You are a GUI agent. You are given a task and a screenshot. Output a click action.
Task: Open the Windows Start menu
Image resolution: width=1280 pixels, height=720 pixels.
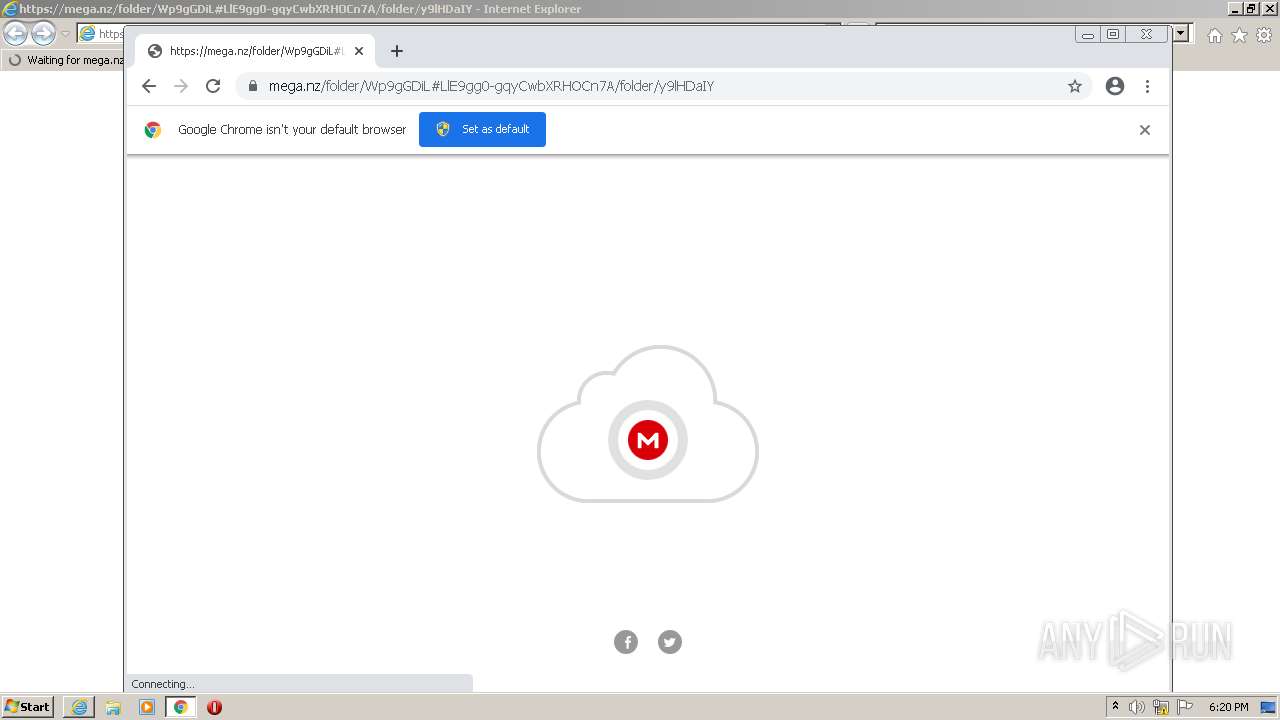(x=28, y=707)
